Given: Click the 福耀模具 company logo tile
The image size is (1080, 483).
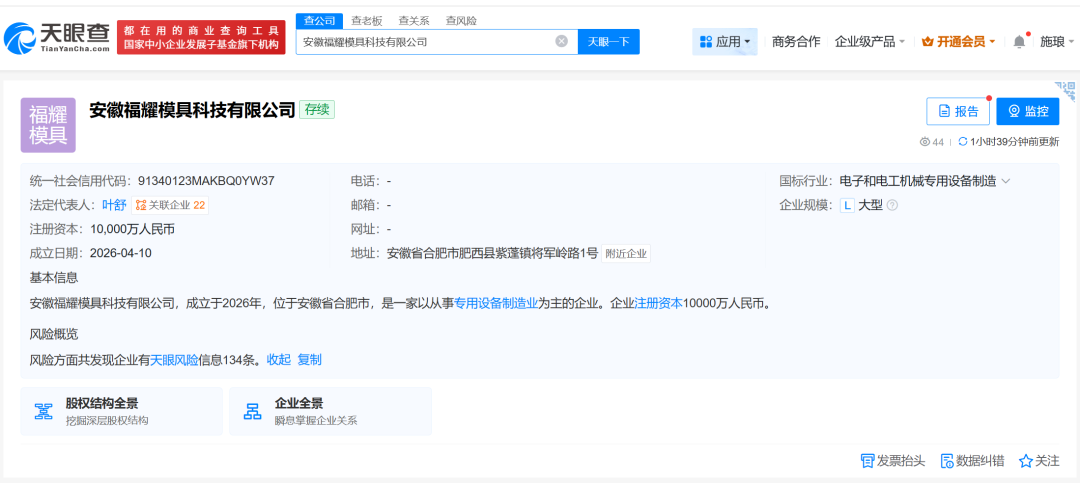Looking at the screenshot, I should point(48,125).
